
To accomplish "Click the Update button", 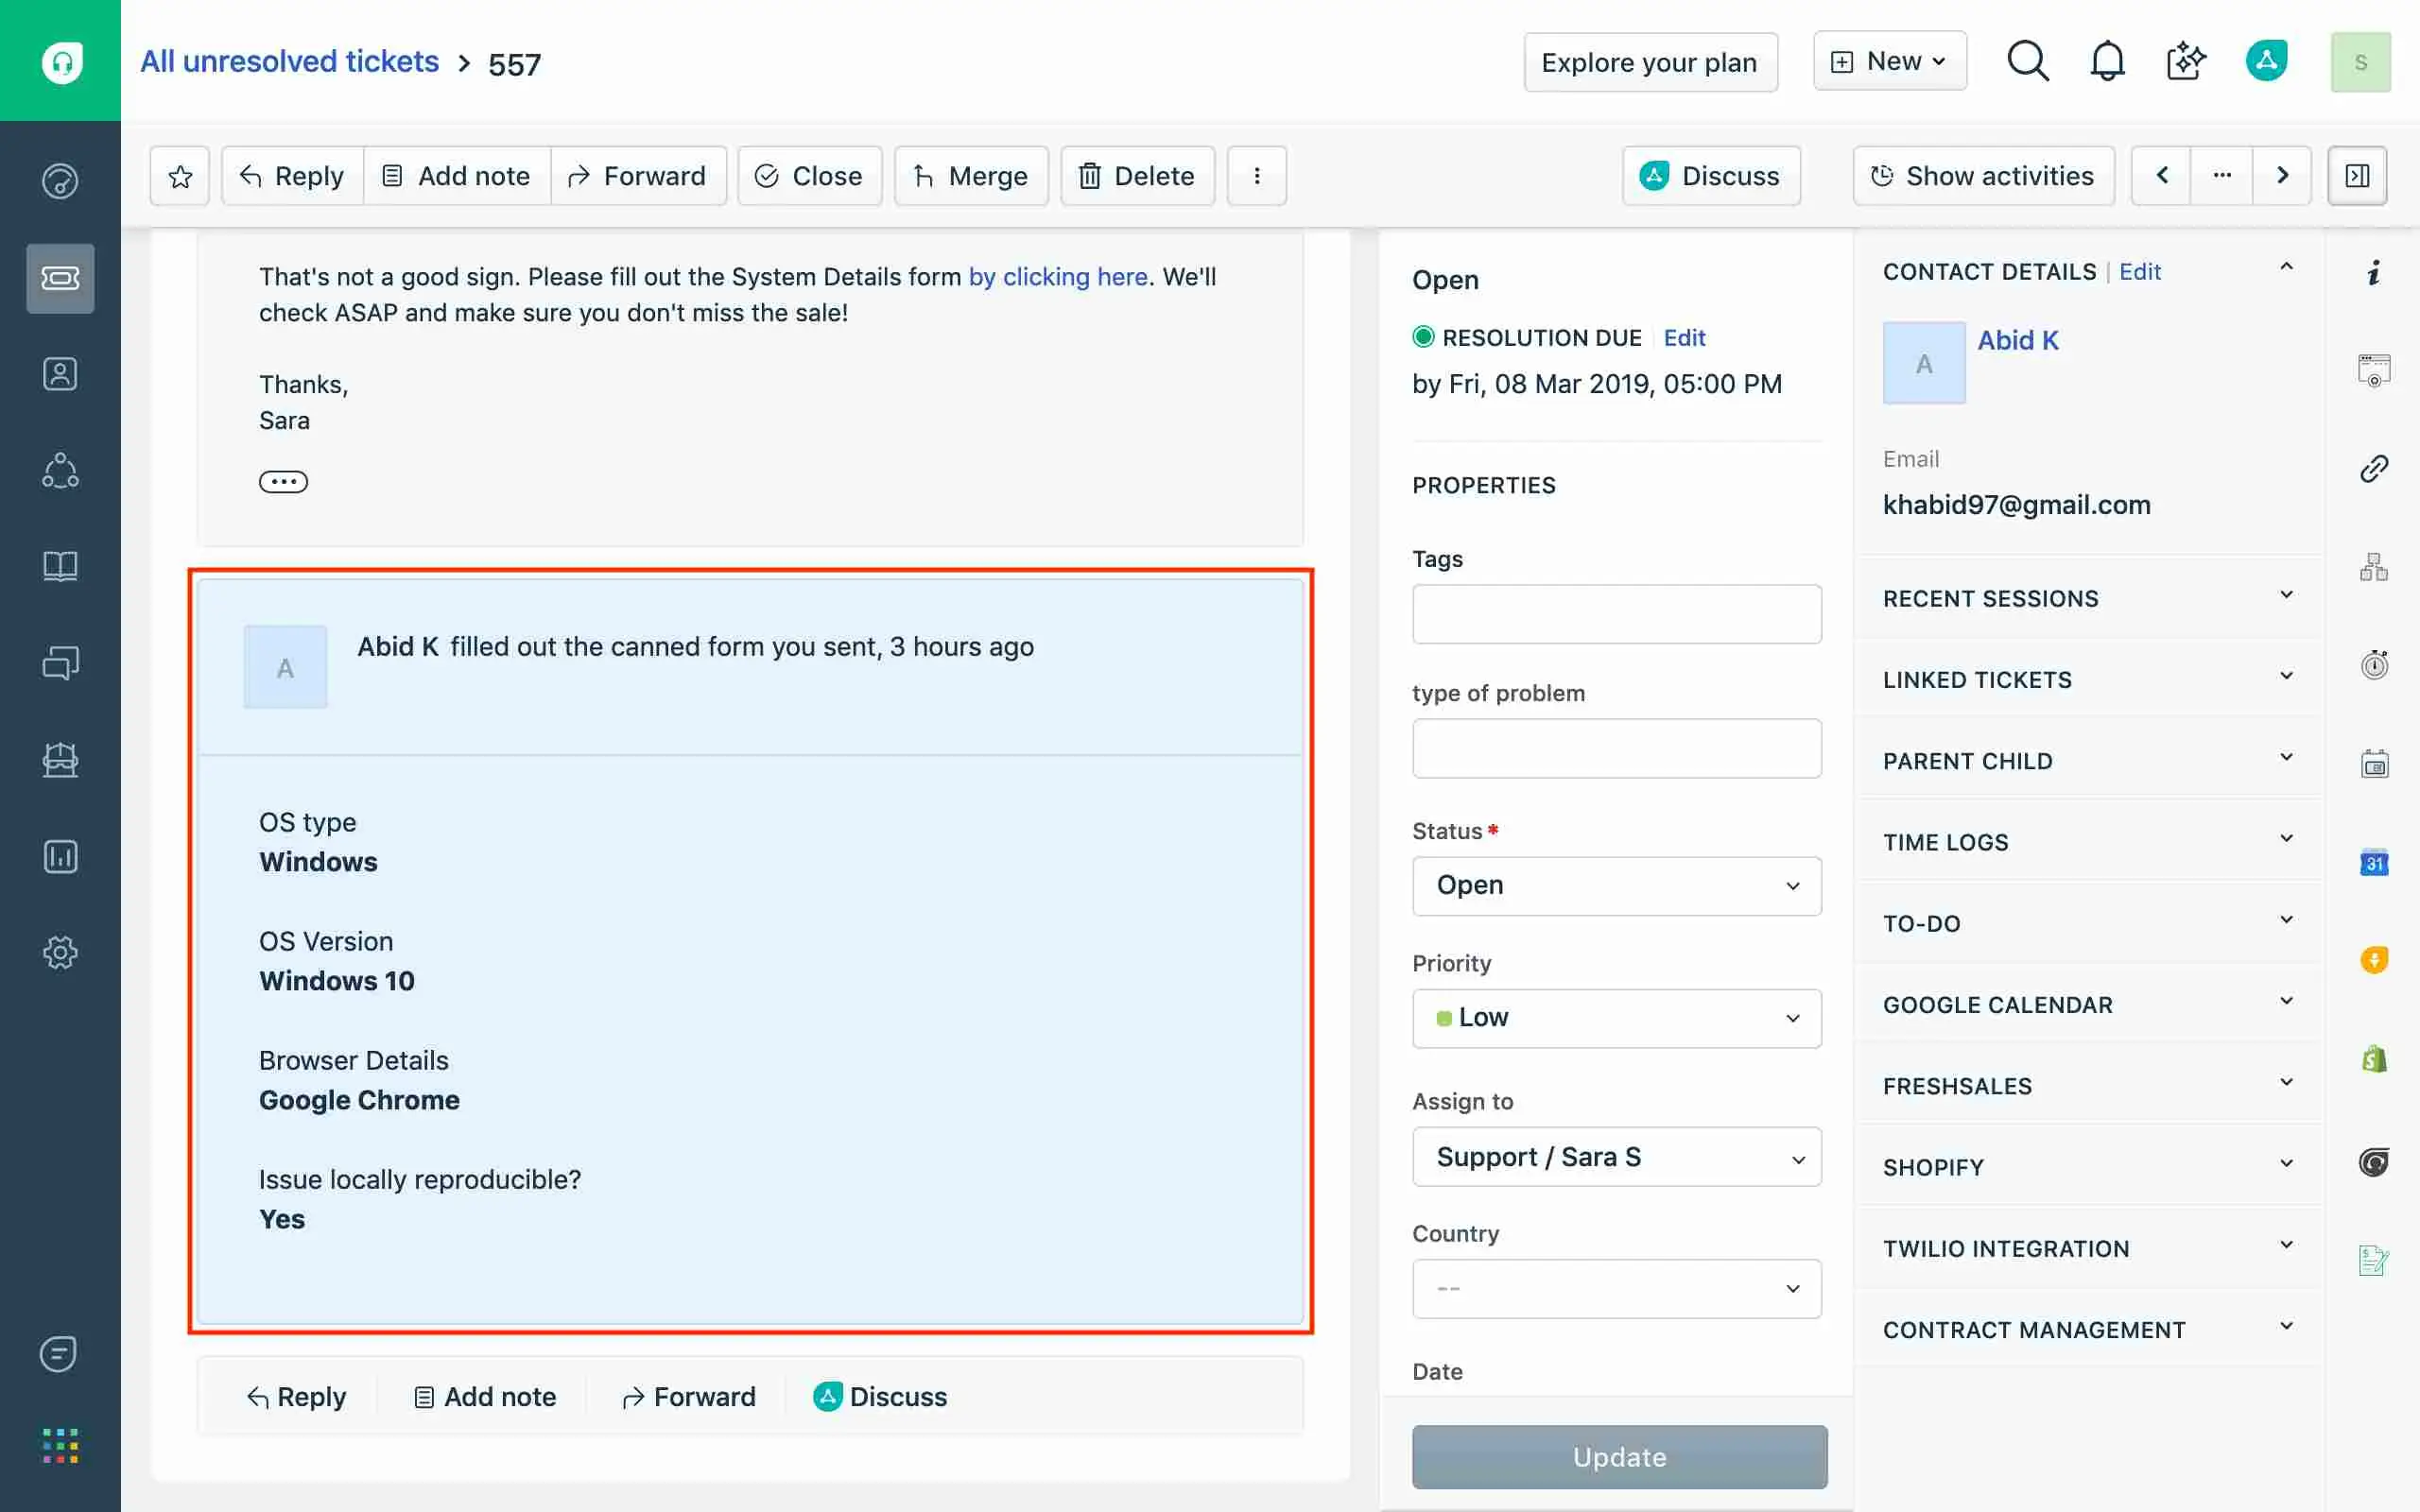I will click(x=1619, y=1456).
